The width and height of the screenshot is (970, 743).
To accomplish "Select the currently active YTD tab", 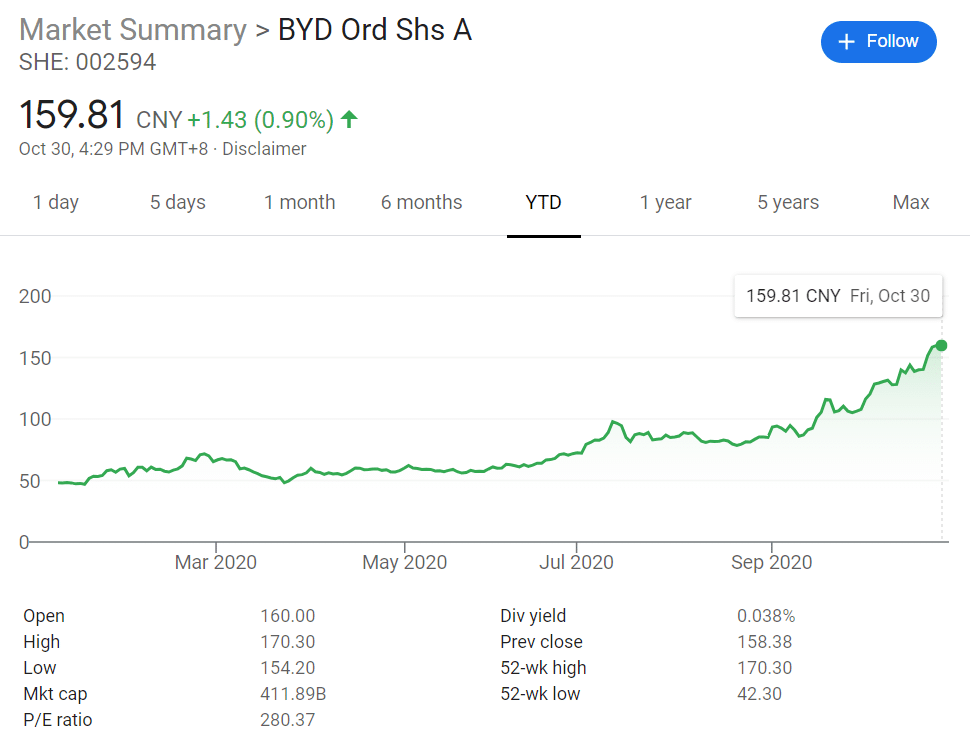I will (543, 202).
